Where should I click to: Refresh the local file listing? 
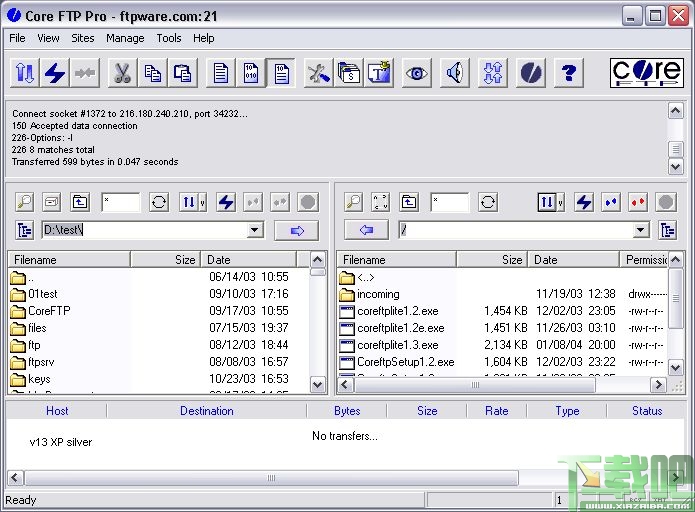point(159,202)
